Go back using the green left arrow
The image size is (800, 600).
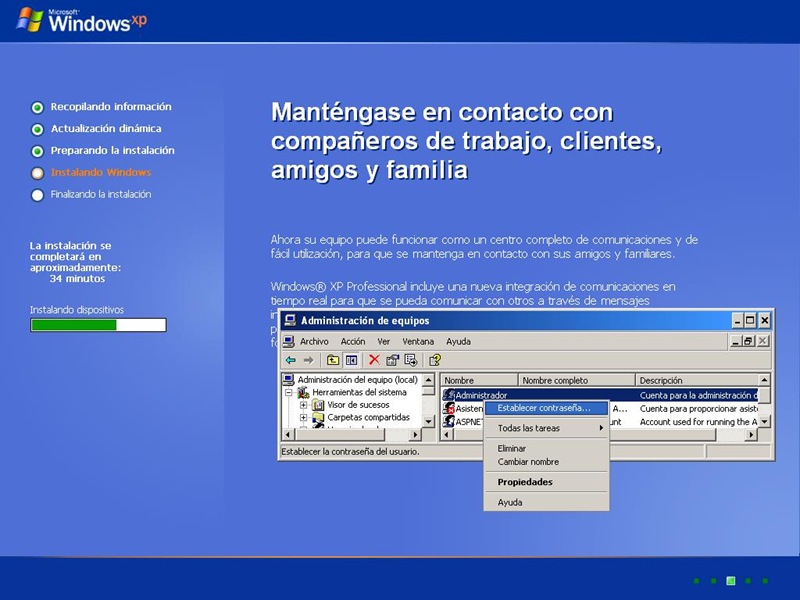tap(291, 360)
